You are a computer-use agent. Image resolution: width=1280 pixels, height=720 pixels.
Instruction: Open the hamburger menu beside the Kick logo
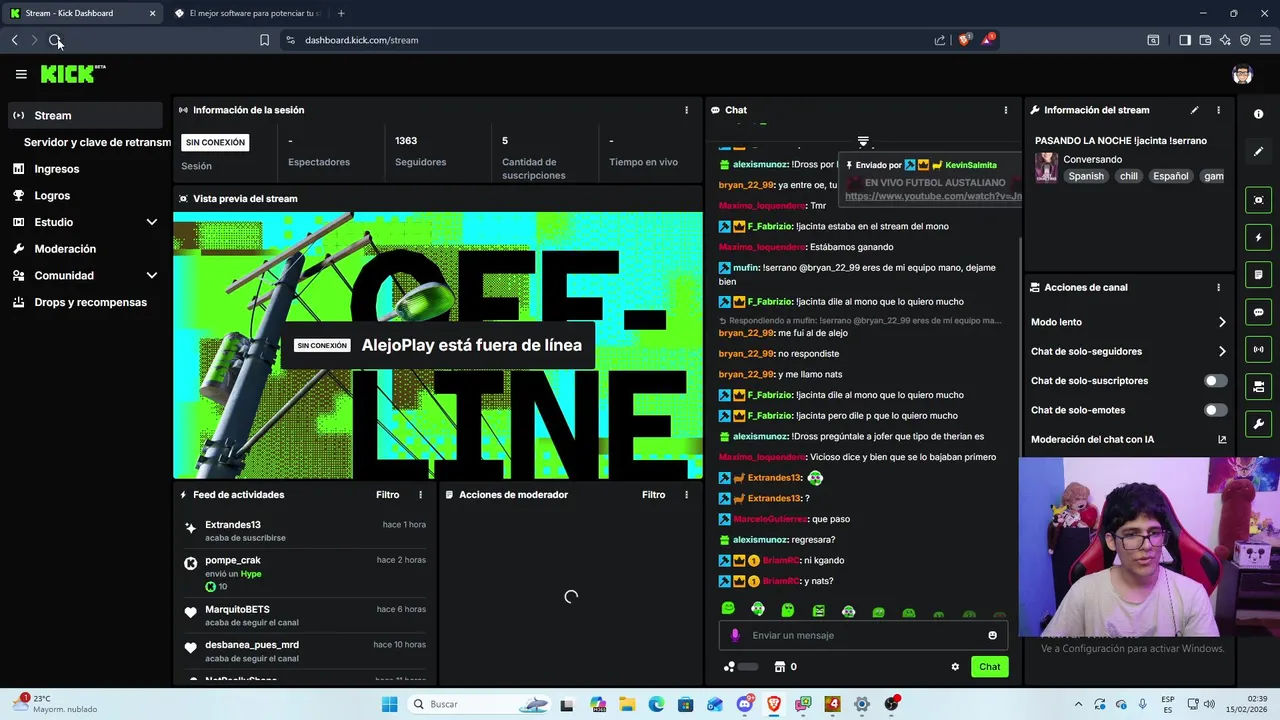[x=21, y=74]
